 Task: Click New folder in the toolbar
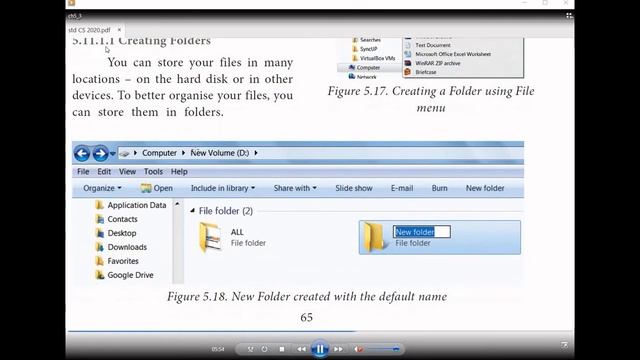click(x=485, y=188)
